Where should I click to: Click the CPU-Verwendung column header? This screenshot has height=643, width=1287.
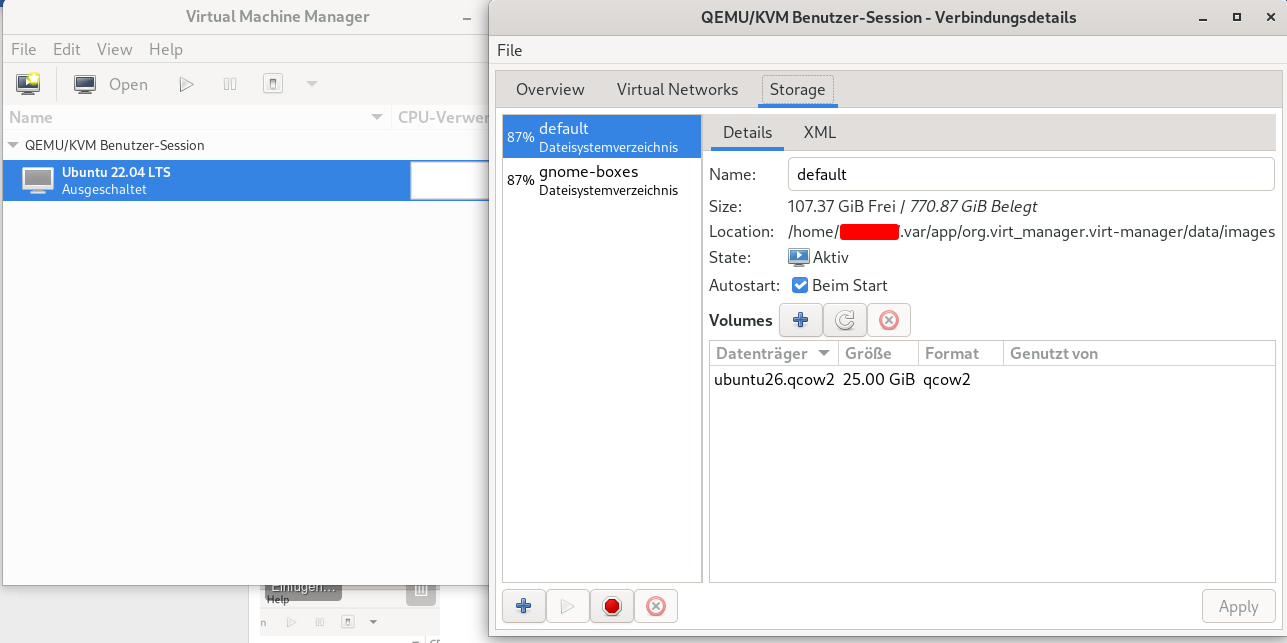point(442,117)
